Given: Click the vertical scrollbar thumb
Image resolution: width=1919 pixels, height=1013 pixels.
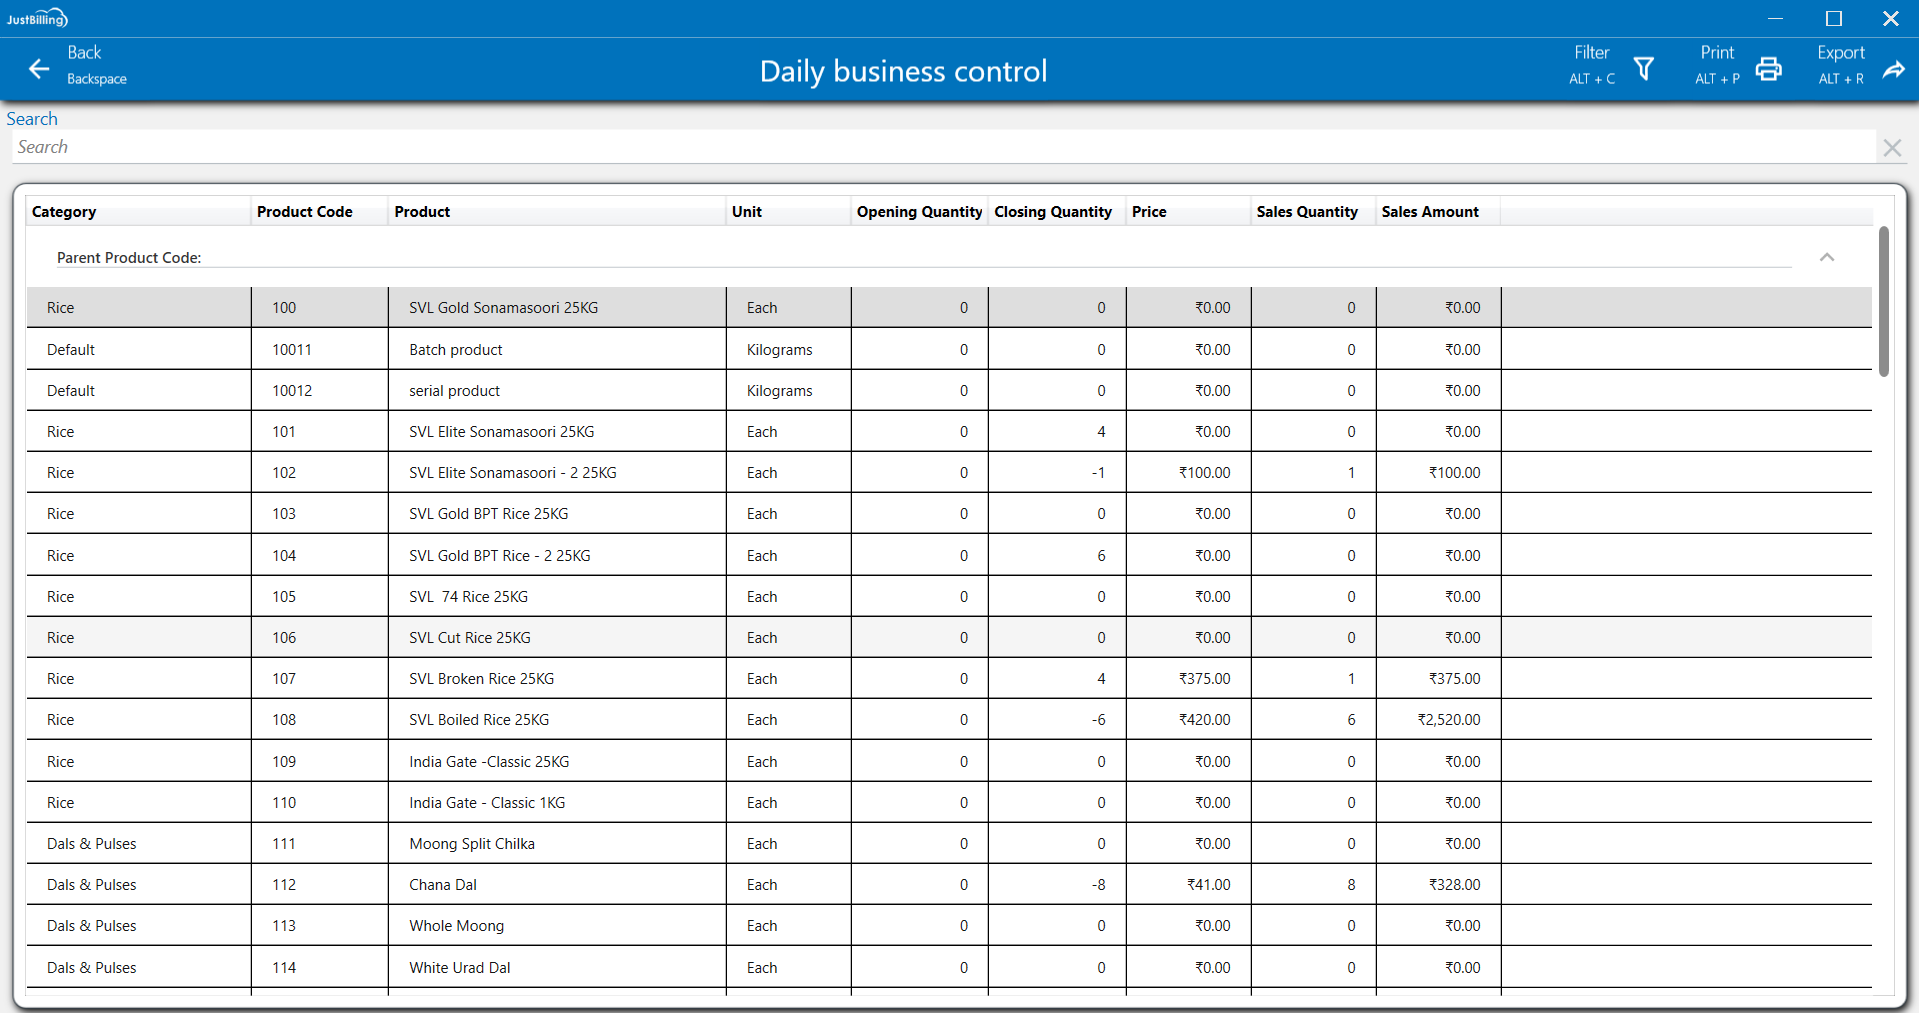Looking at the screenshot, I should tap(1883, 300).
